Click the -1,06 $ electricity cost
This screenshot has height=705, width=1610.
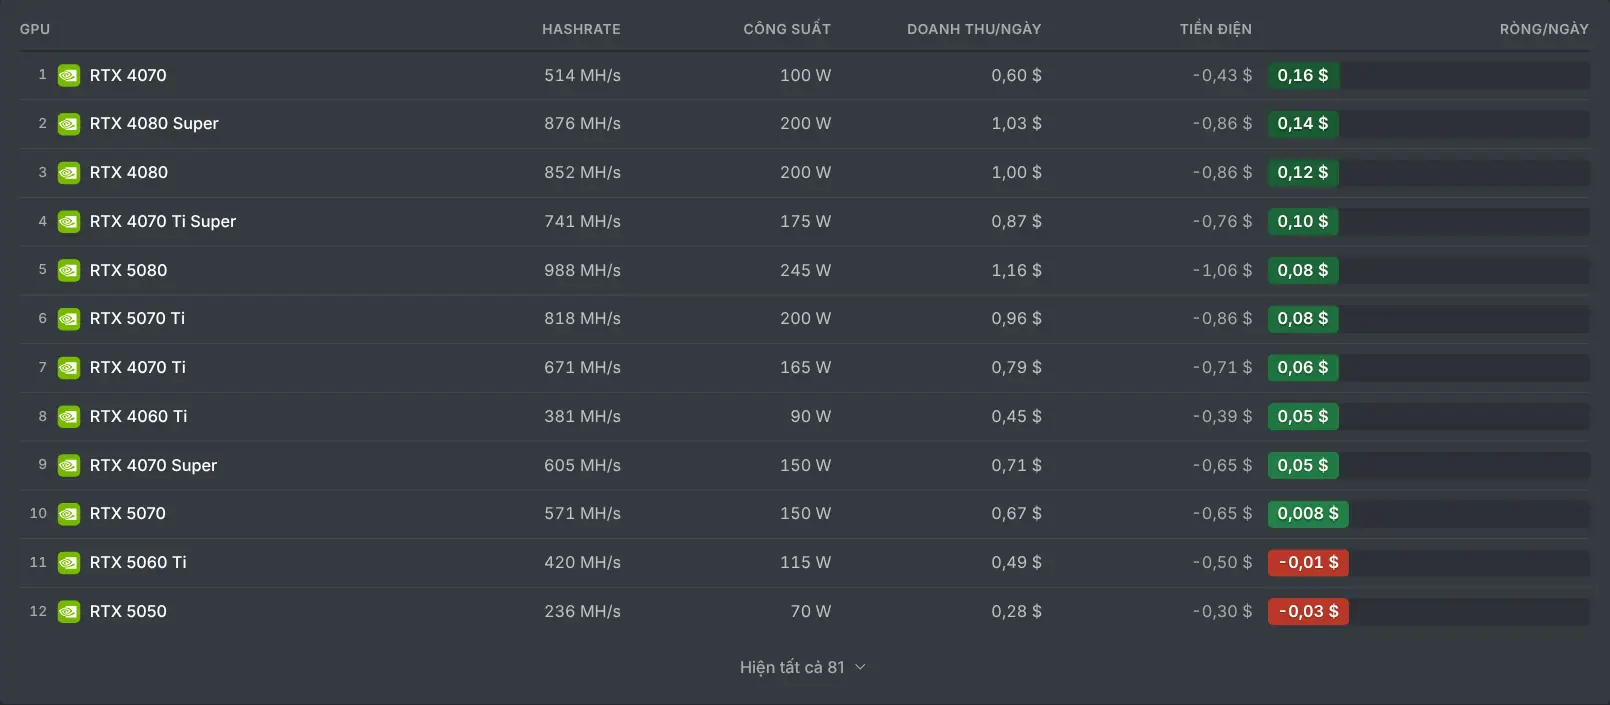(1222, 270)
